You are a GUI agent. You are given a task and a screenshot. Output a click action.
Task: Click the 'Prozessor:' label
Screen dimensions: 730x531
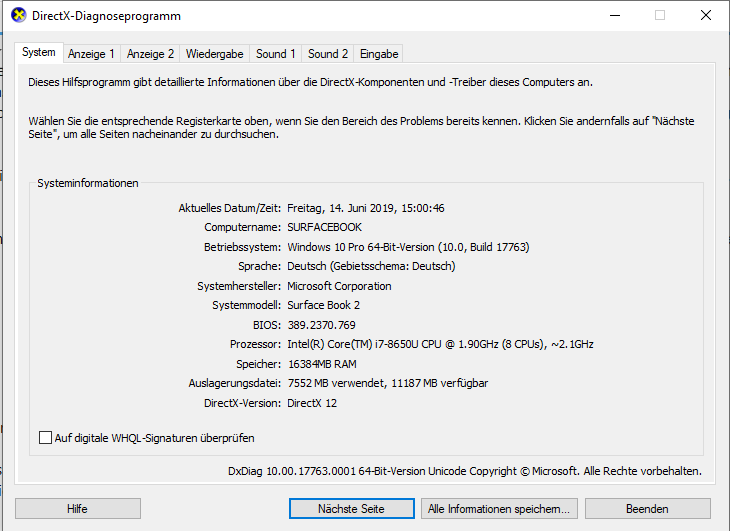click(256, 344)
